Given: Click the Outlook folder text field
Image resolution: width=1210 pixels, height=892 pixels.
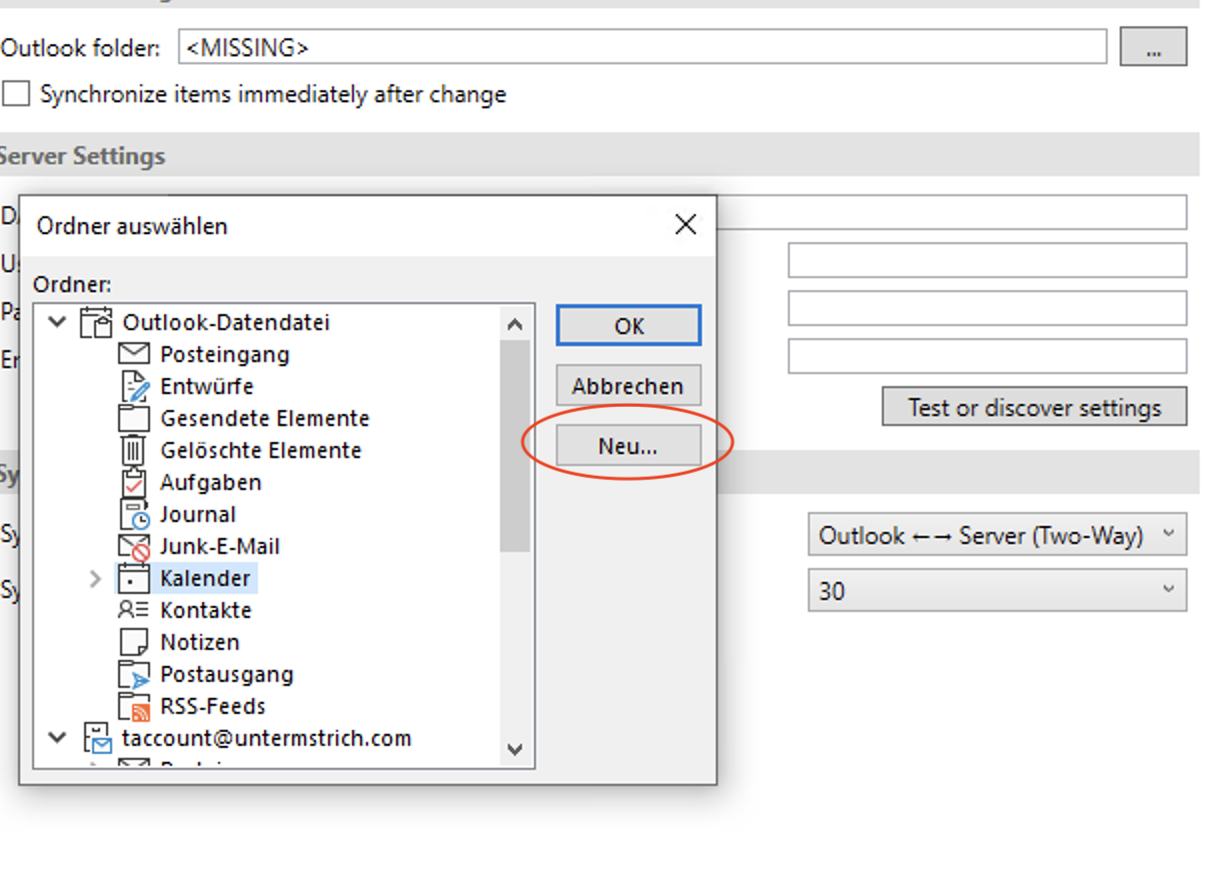Looking at the screenshot, I should coord(642,47).
